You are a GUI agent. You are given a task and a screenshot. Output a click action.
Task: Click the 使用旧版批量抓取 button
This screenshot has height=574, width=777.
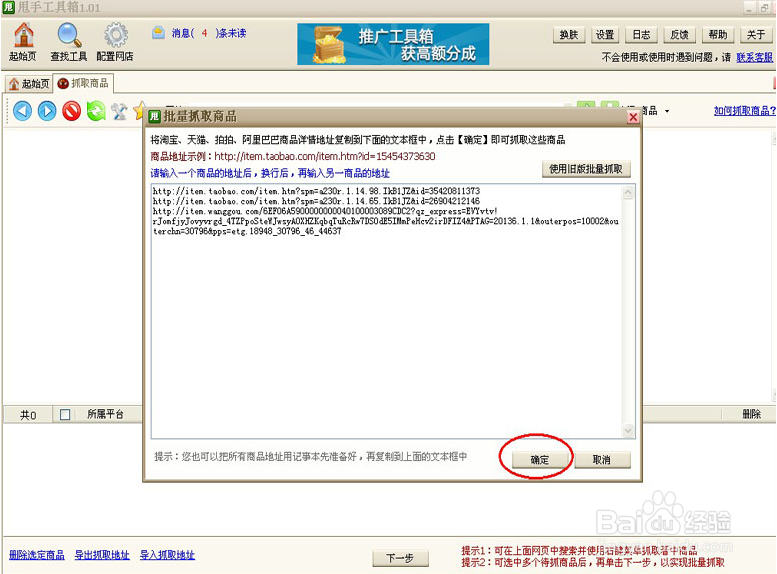point(586,169)
